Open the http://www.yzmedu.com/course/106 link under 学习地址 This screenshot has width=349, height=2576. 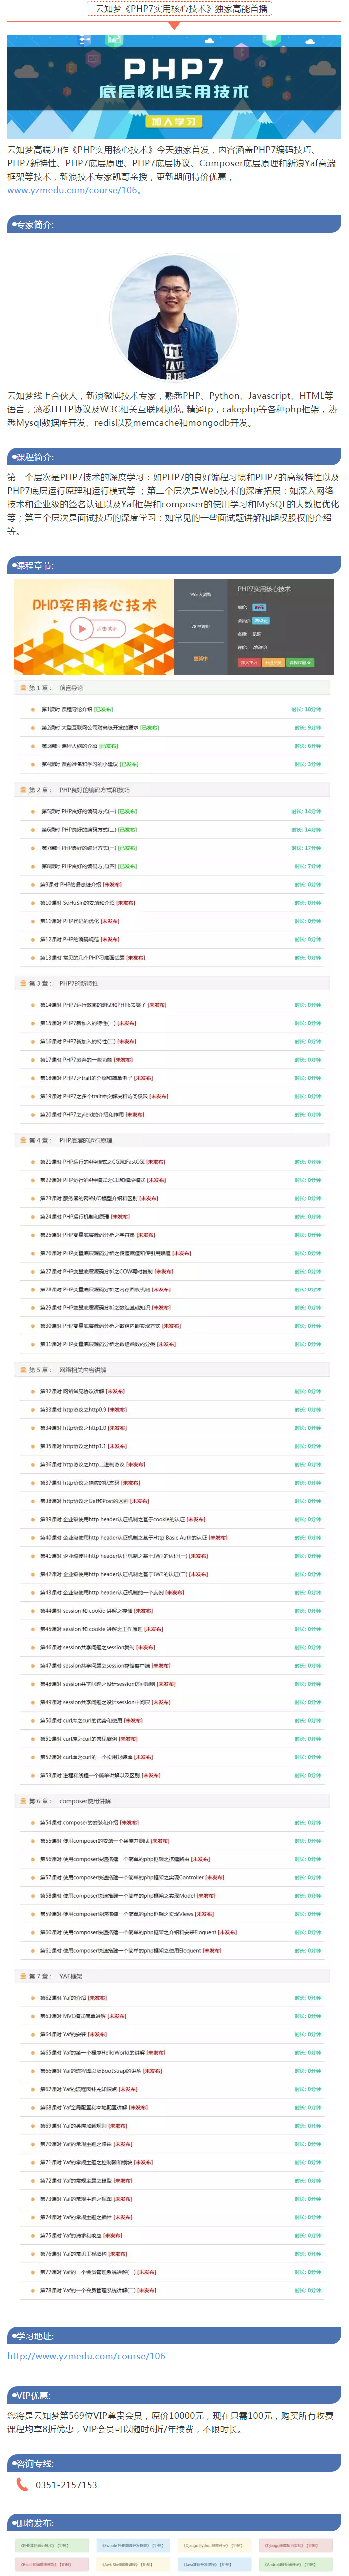[86, 2355]
